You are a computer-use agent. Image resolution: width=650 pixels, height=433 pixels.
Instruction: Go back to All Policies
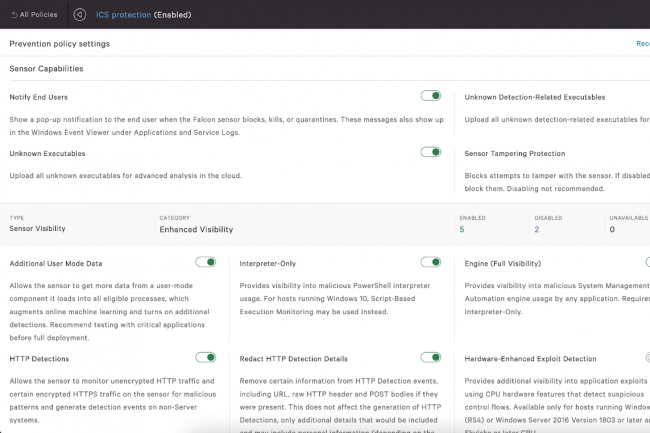click(33, 15)
